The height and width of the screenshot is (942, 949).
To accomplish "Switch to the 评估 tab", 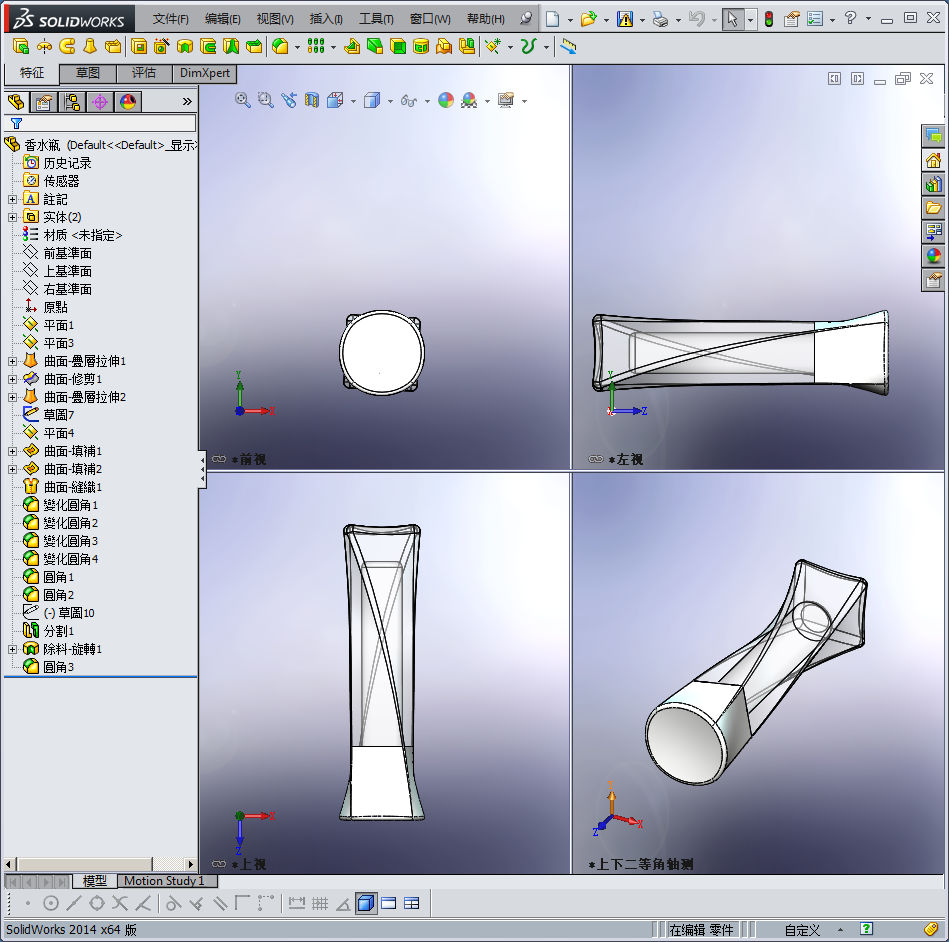I will (144, 73).
